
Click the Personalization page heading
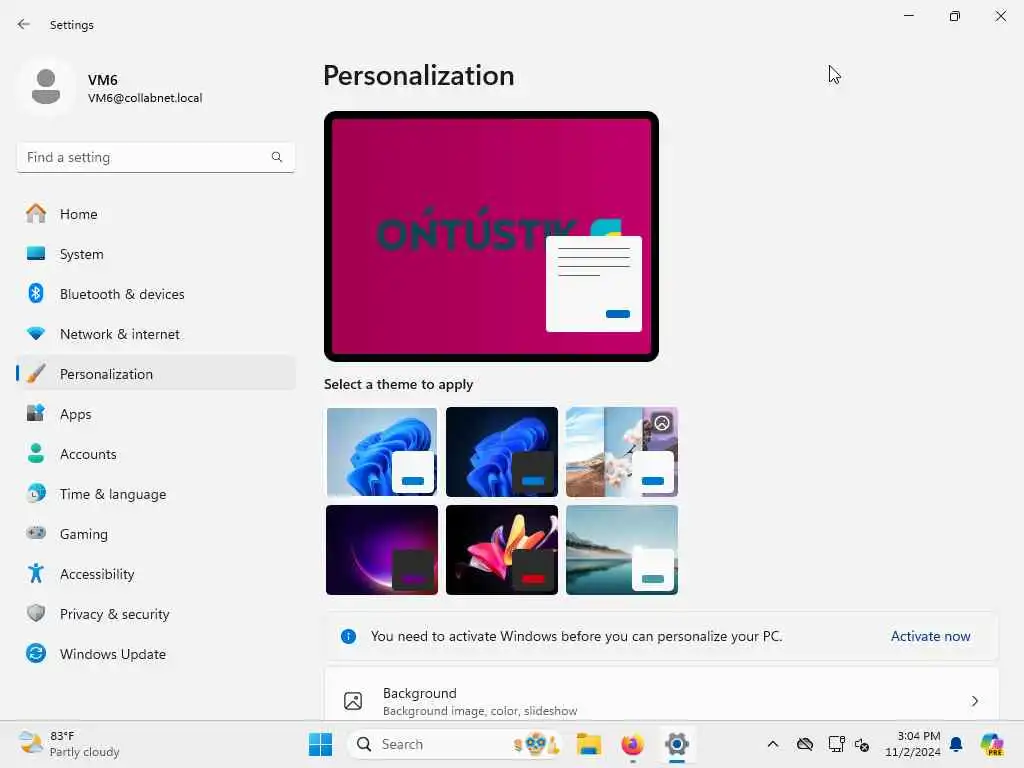pyautogui.click(x=419, y=76)
